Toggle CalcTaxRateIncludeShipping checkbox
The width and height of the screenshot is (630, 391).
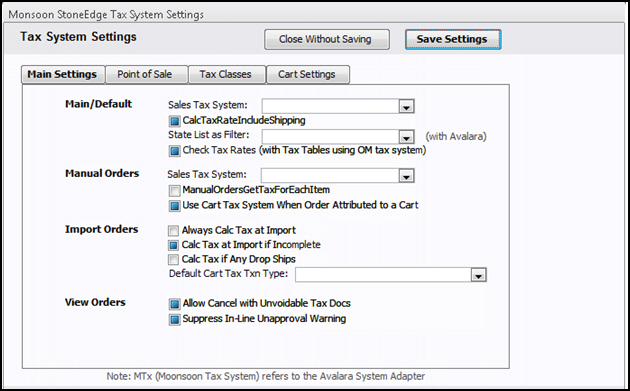(x=174, y=121)
